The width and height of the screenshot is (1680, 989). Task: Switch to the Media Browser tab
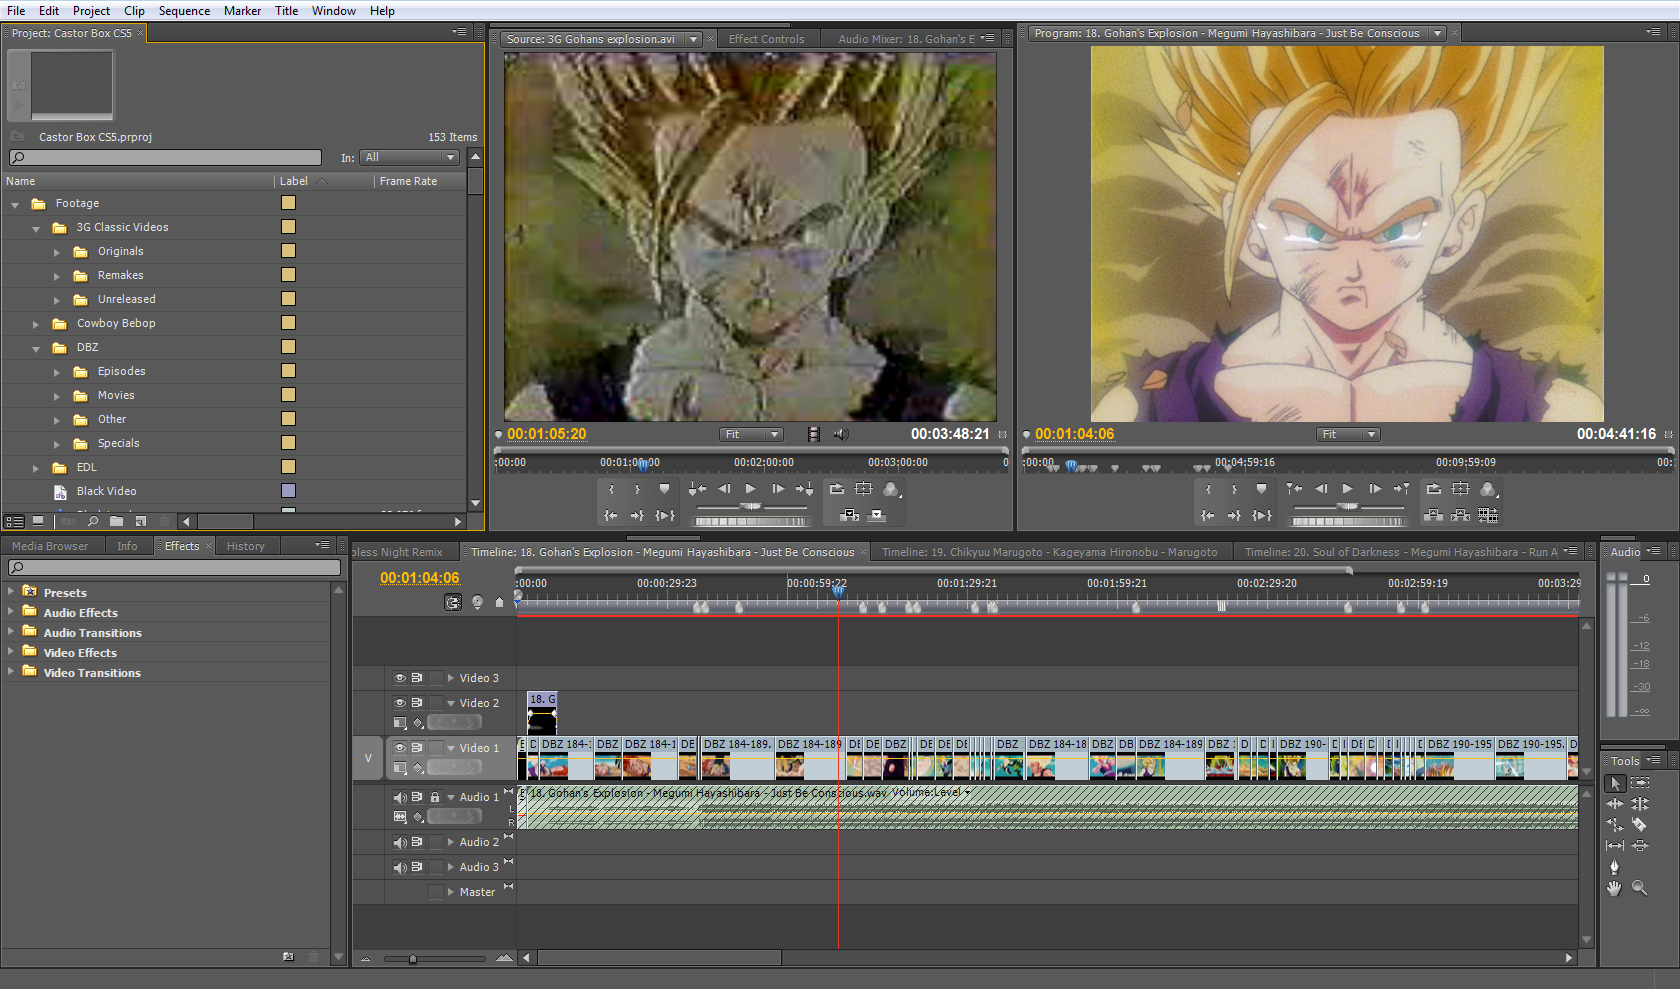(50, 546)
